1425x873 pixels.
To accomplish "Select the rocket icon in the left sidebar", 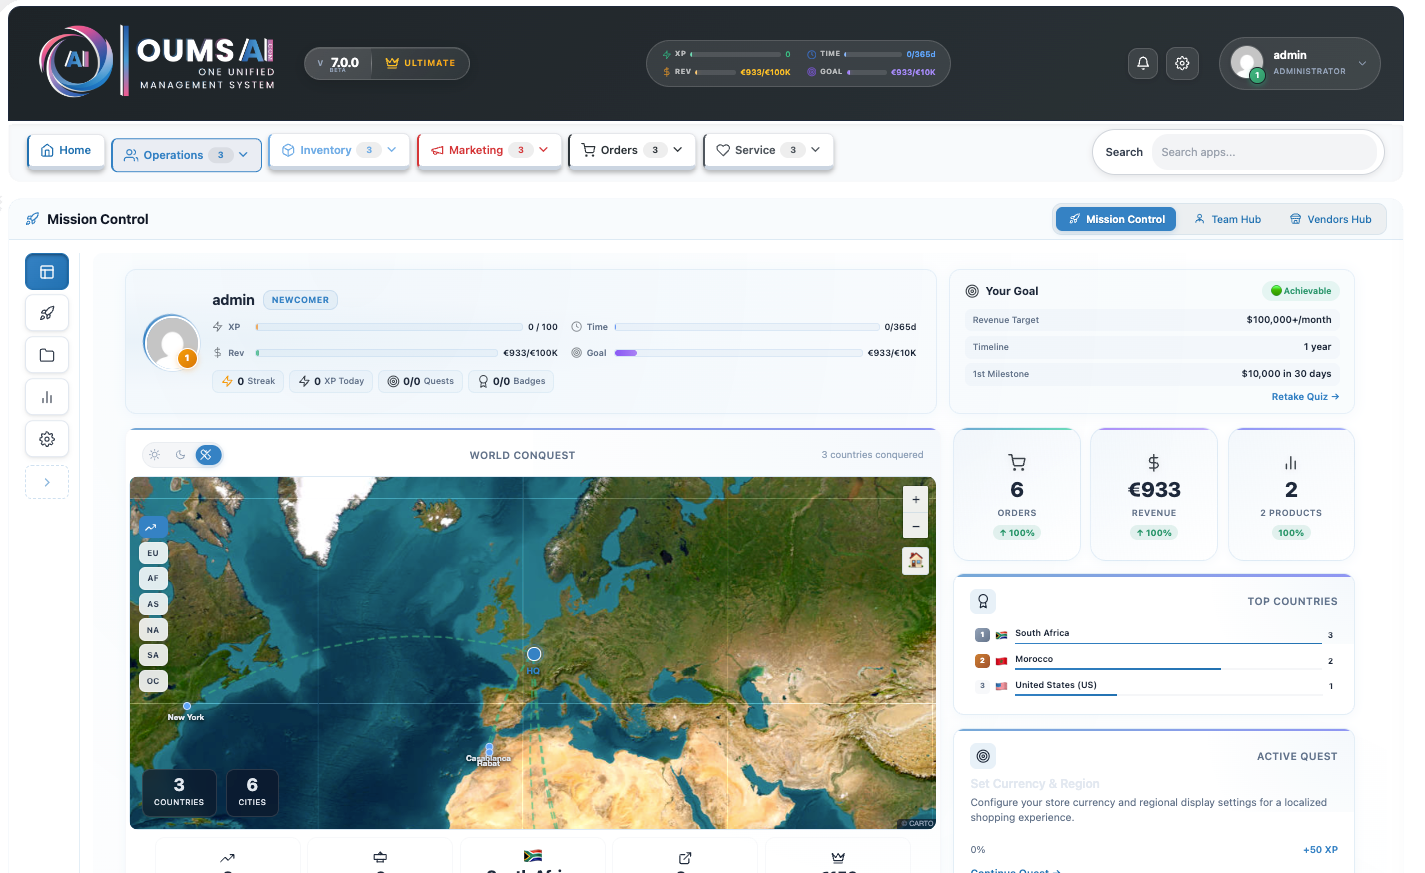I will point(47,313).
